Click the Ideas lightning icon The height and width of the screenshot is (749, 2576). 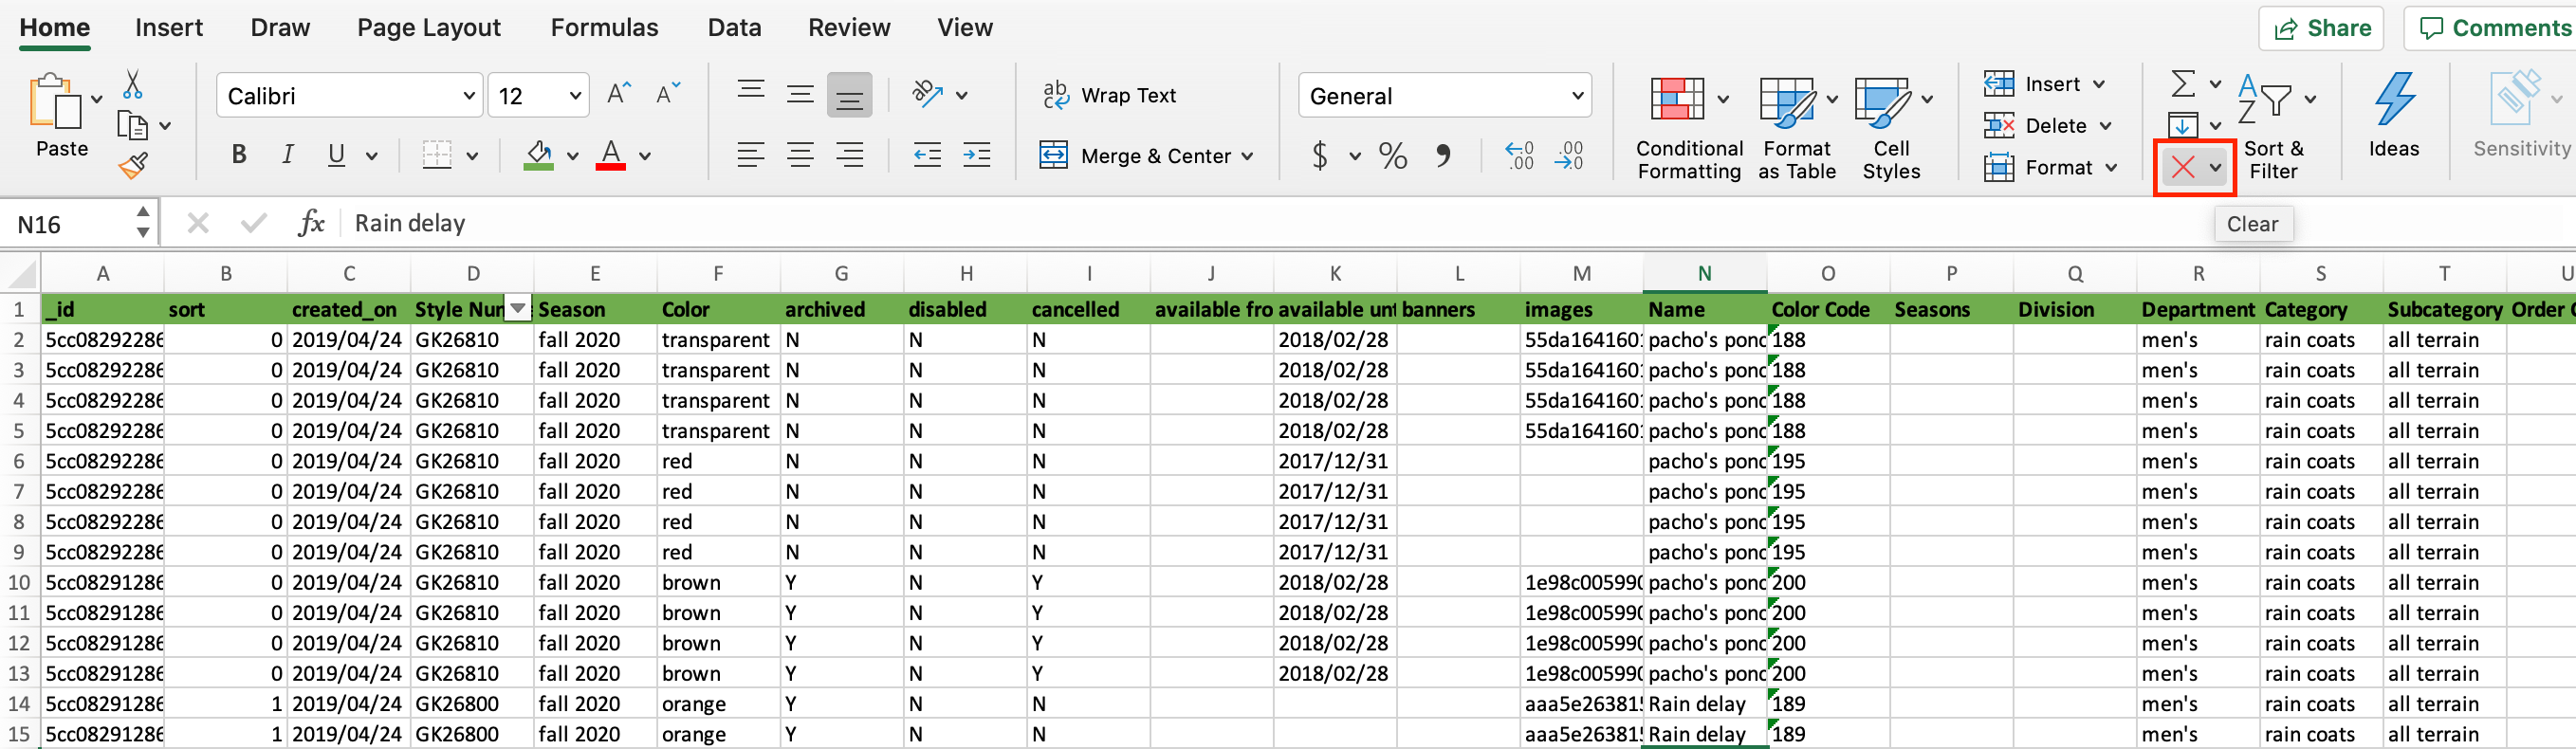pos(2394,99)
